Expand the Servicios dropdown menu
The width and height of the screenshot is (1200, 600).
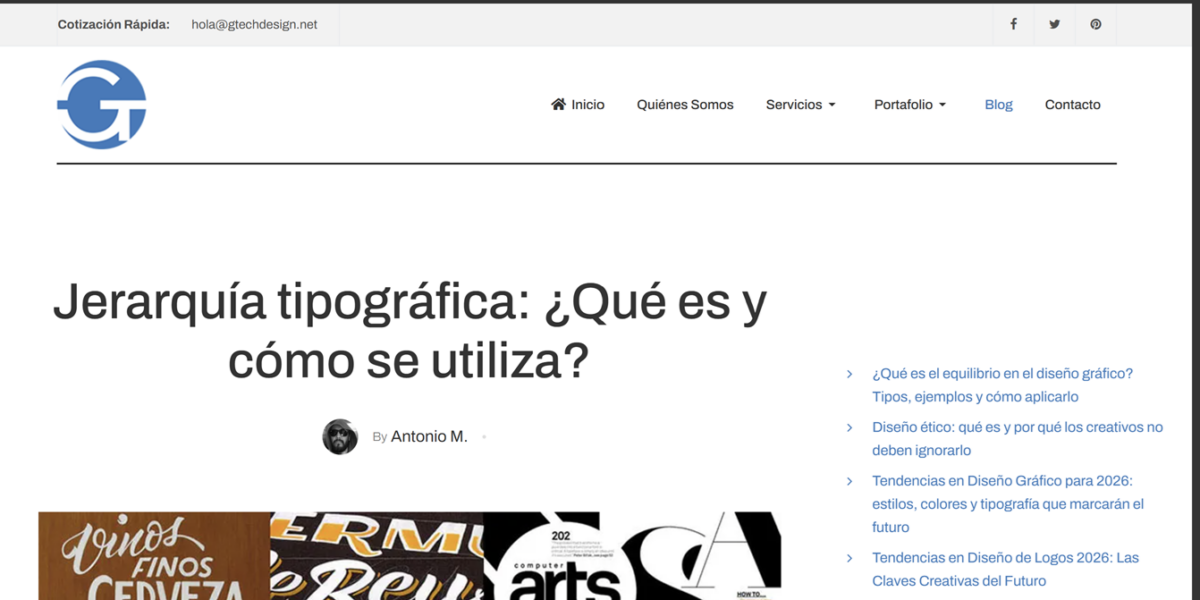(x=801, y=105)
